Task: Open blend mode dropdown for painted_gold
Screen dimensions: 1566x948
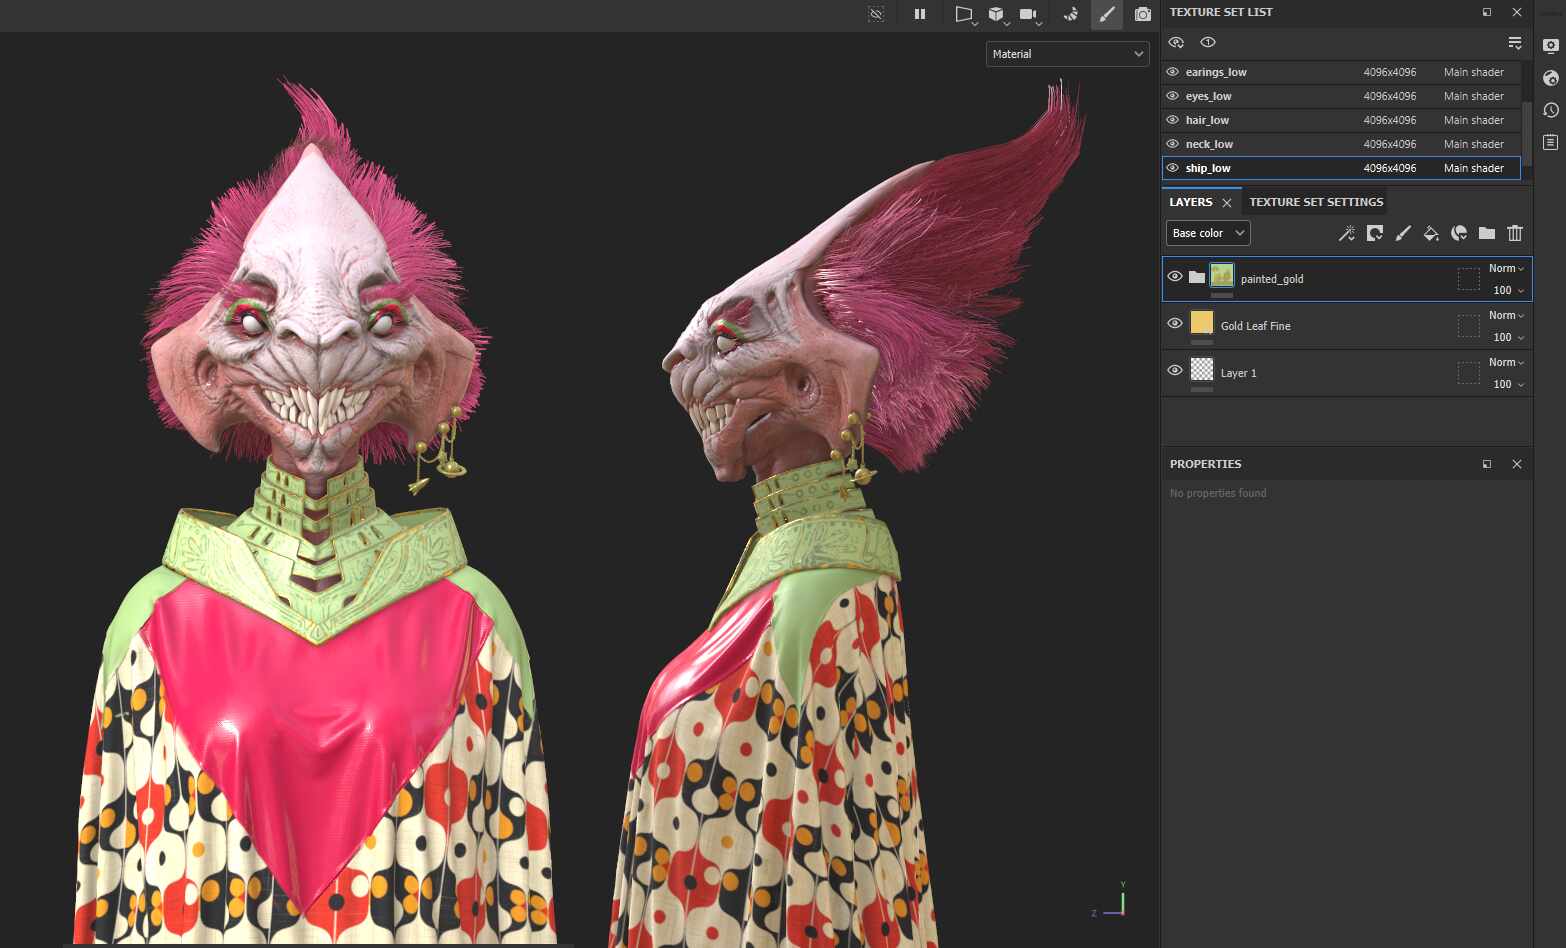Action: [x=1506, y=268]
